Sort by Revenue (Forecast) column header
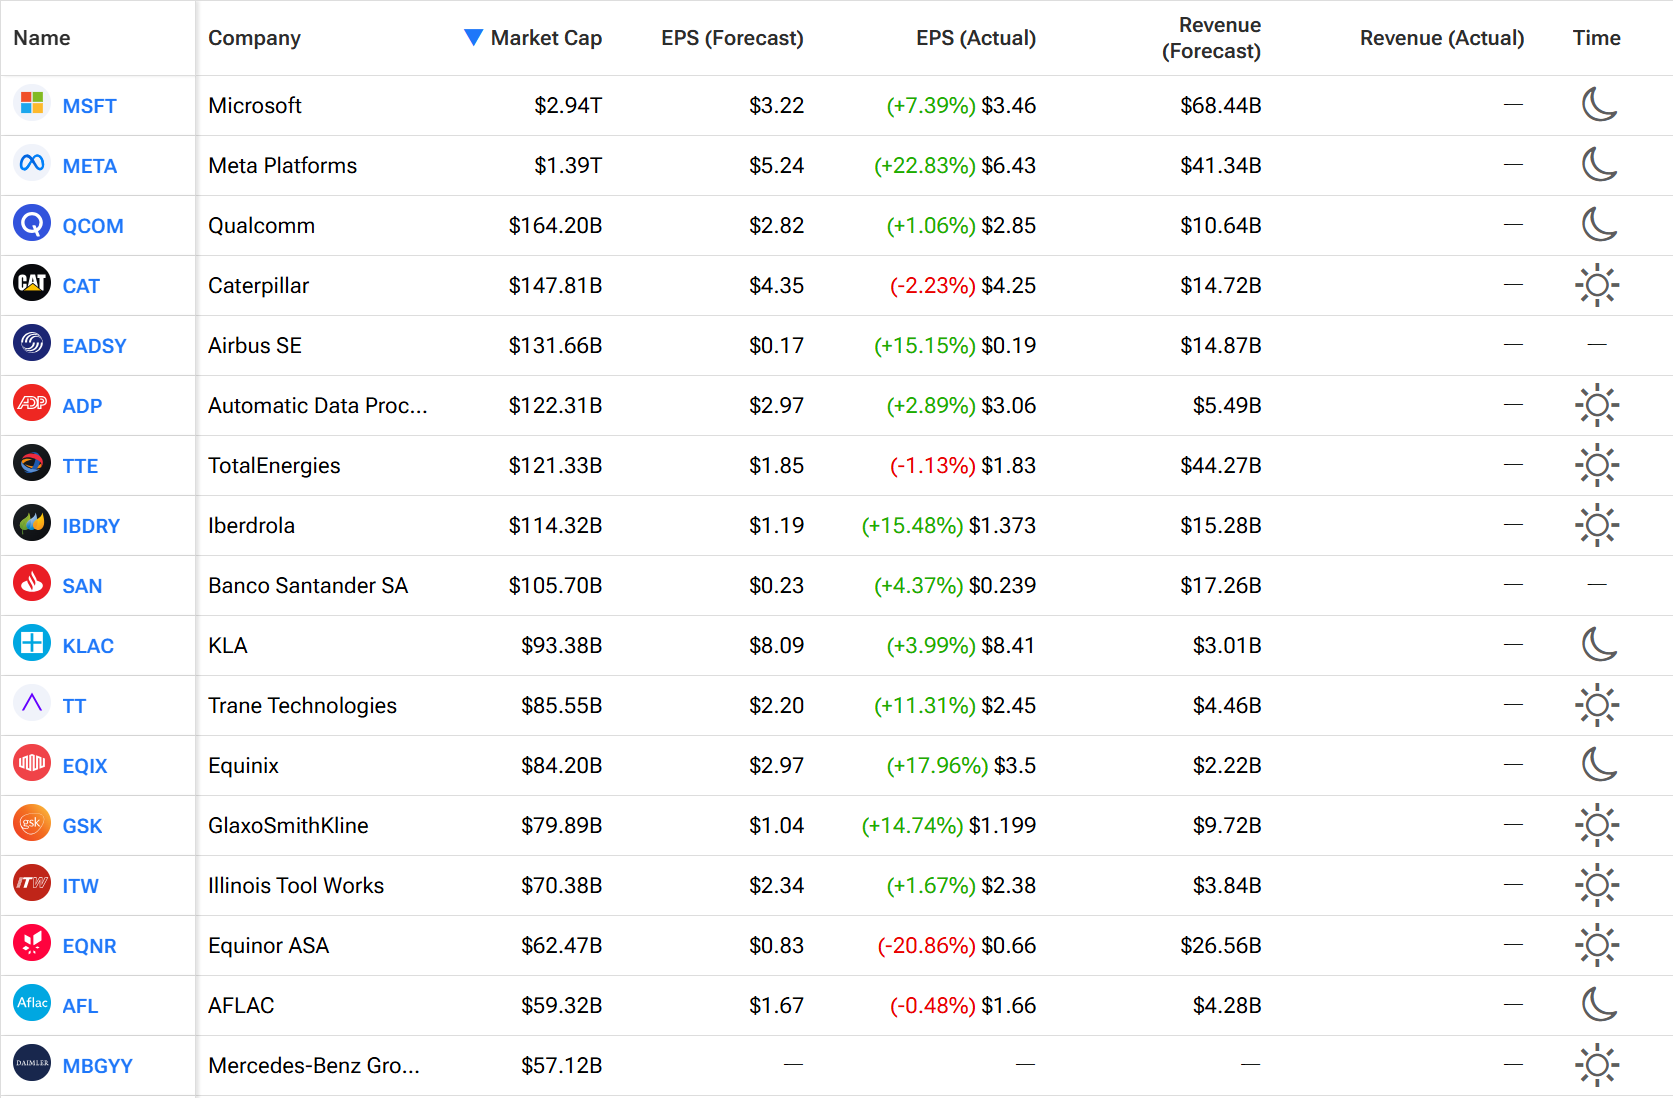This screenshot has width=1673, height=1098. coord(1211,38)
